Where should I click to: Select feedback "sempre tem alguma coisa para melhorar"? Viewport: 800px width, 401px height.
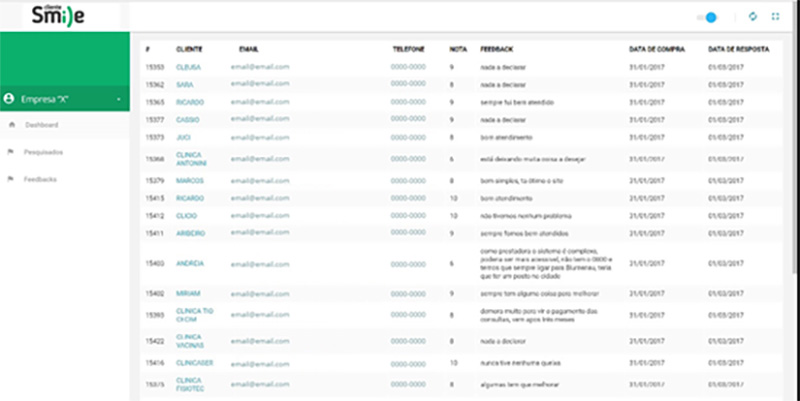pyautogui.click(x=539, y=293)
